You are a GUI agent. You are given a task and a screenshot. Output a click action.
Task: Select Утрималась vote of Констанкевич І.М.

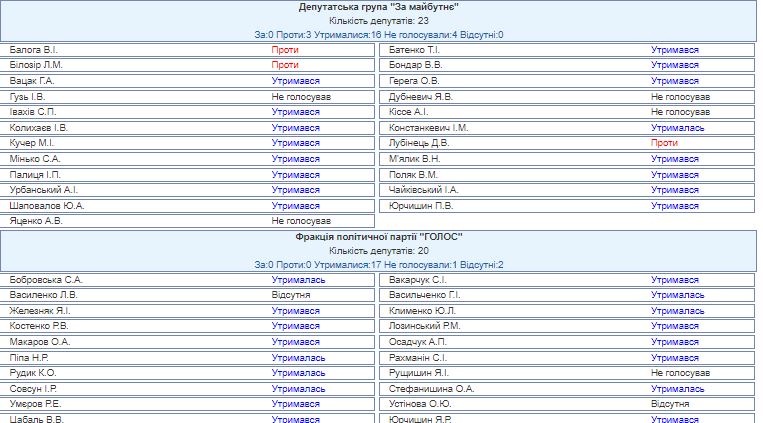click(x=677, y=128)
